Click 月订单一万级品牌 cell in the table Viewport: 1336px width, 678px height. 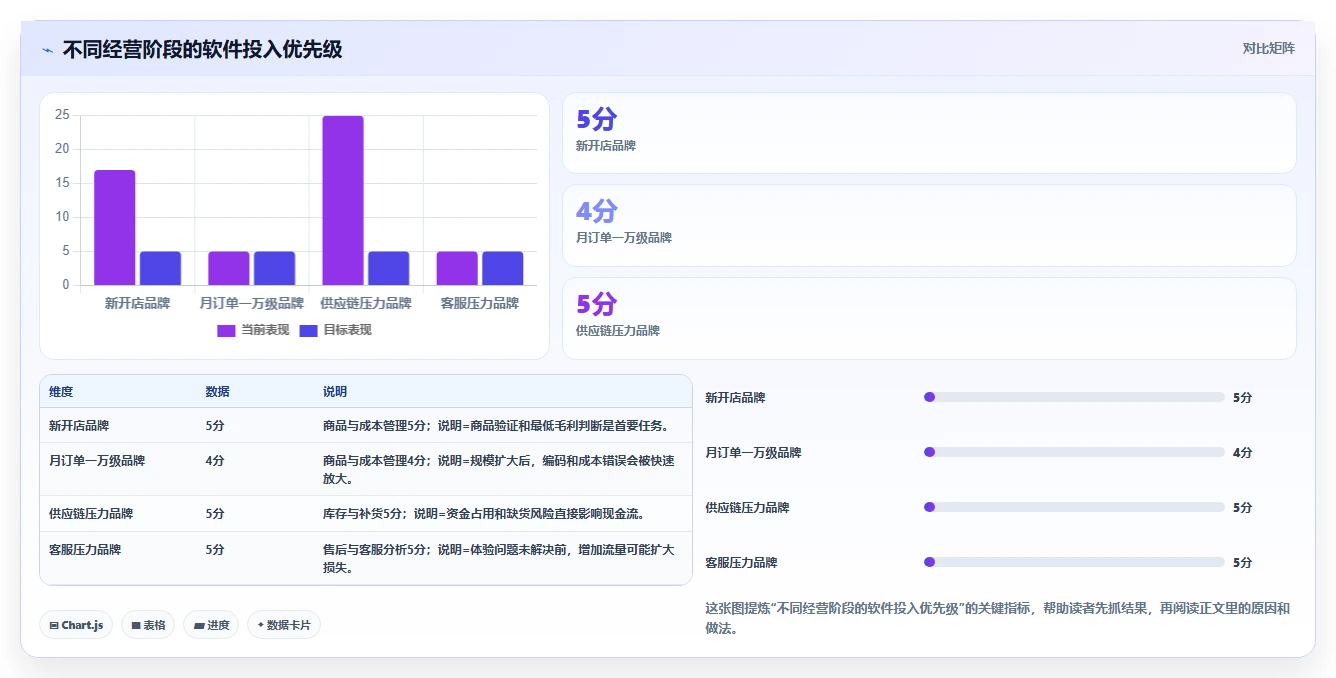click(97, 461)
